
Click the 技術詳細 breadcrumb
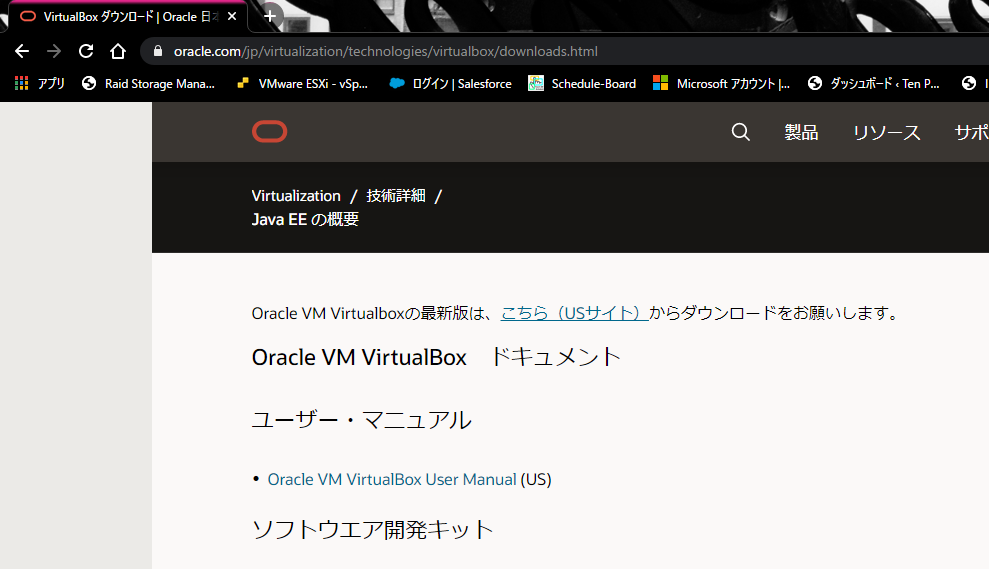click(x=395, y=196)
